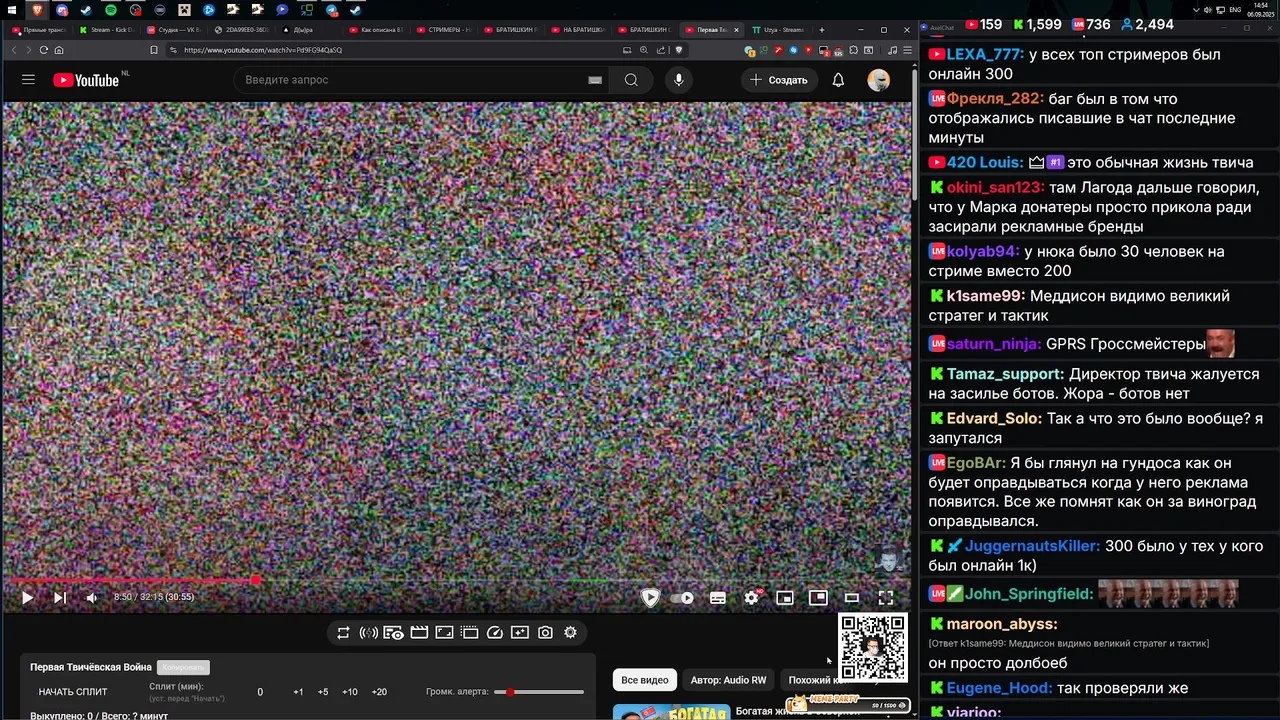Toggle subtitles in the video player
This screenshot has width=1280, height=720.
pos(718,598)
